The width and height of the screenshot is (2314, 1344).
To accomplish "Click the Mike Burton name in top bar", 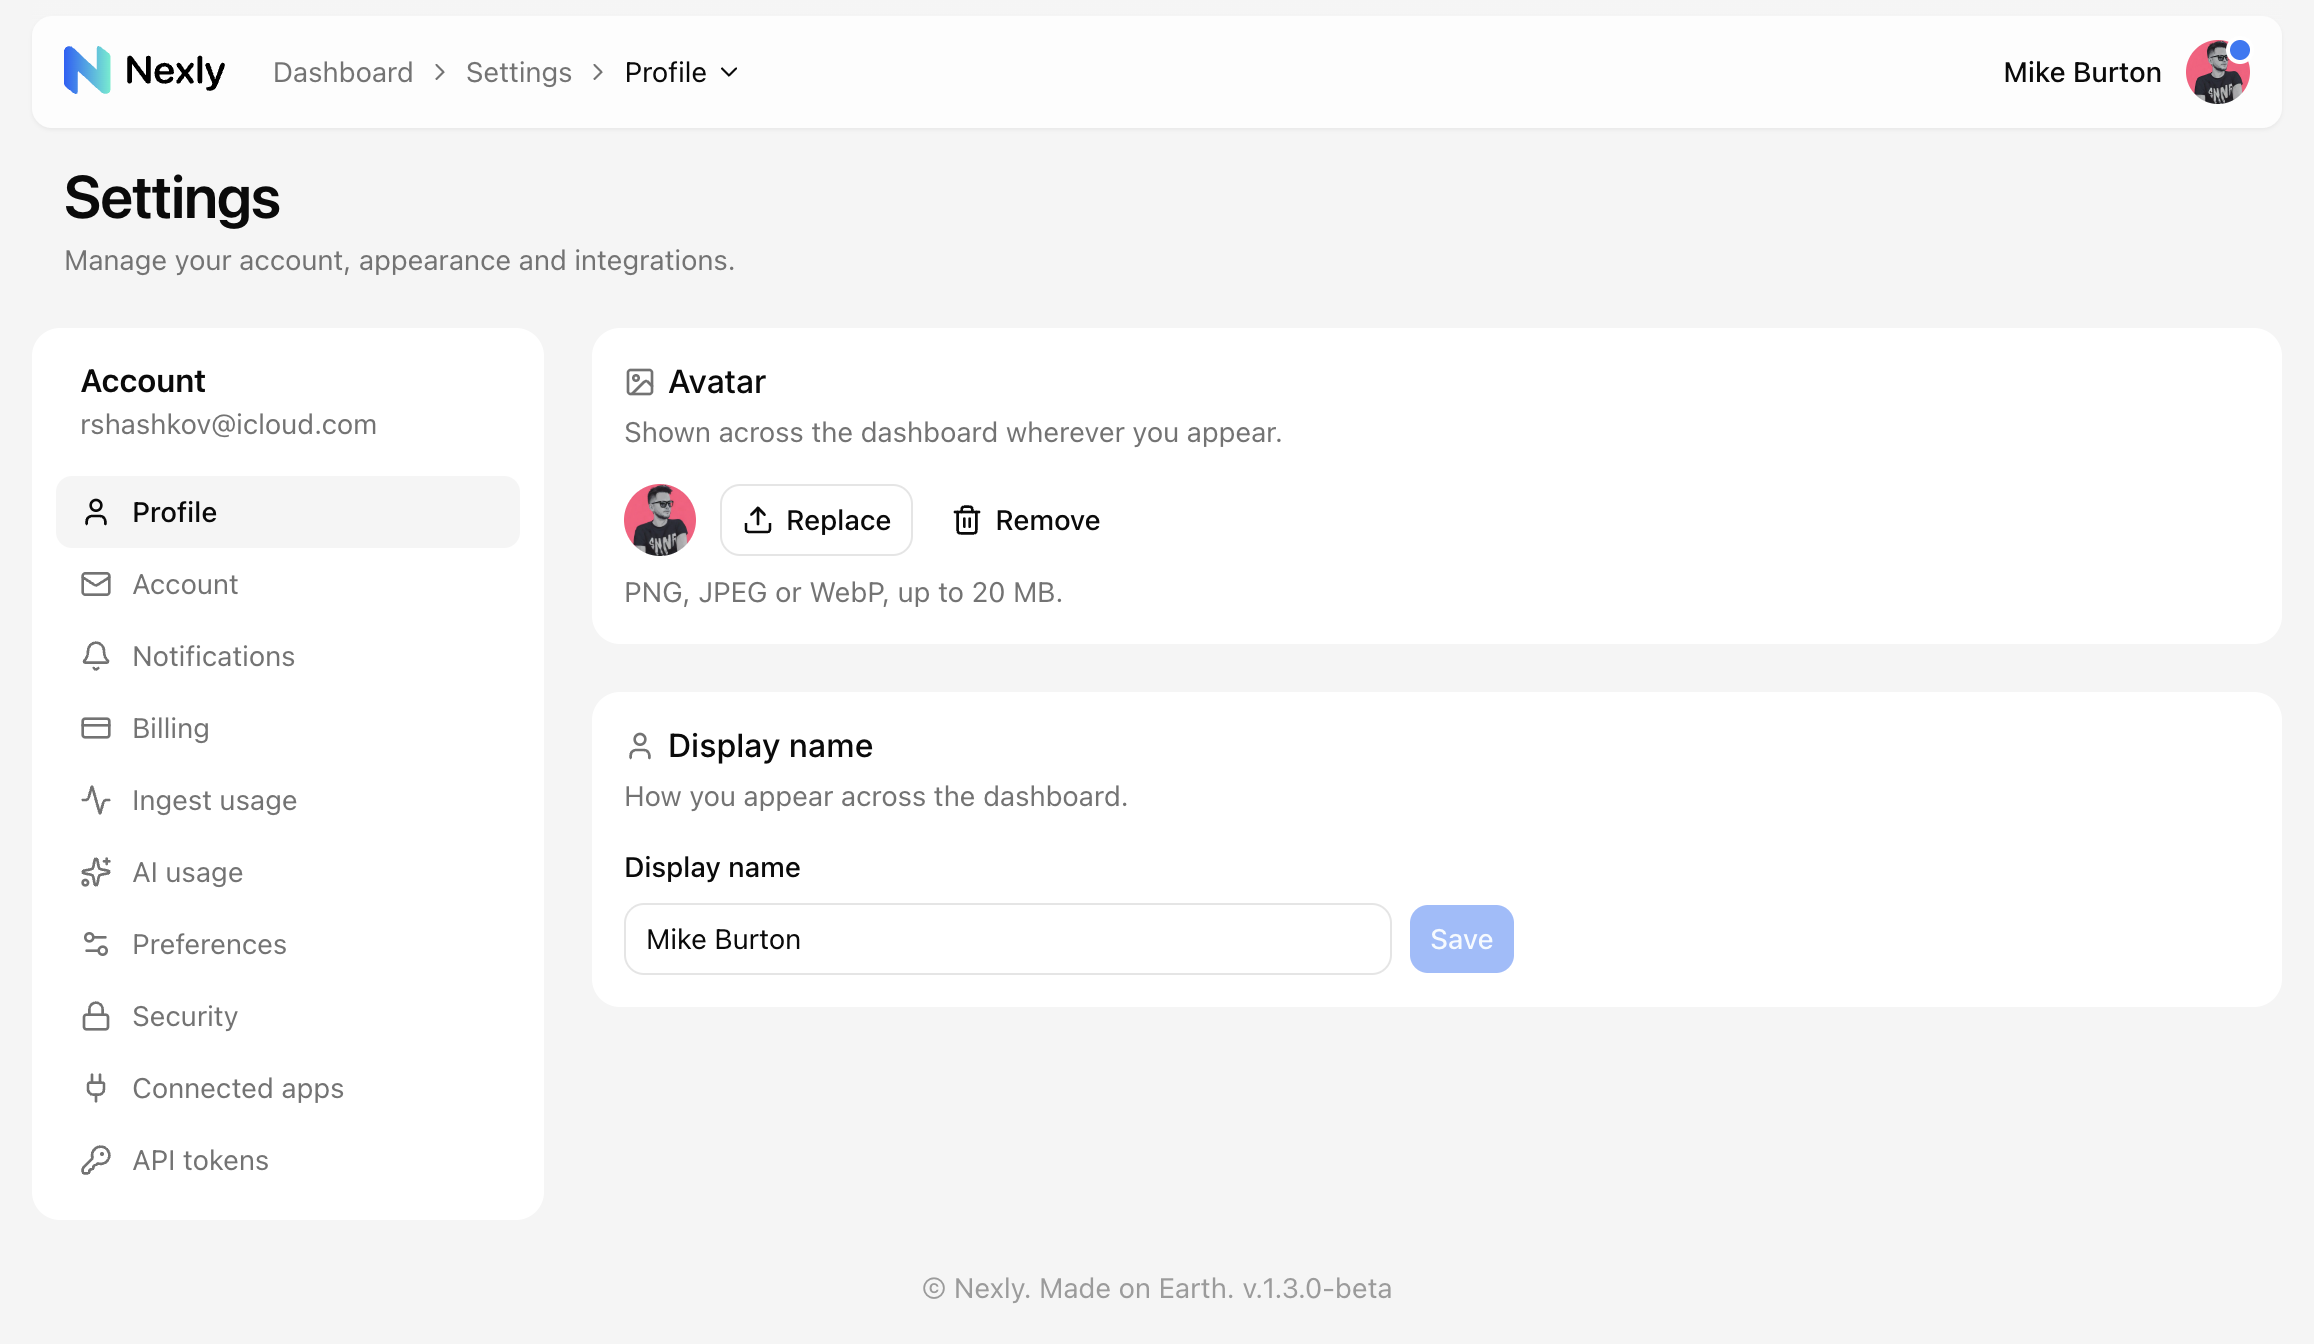I will (x=2082, y=72).
